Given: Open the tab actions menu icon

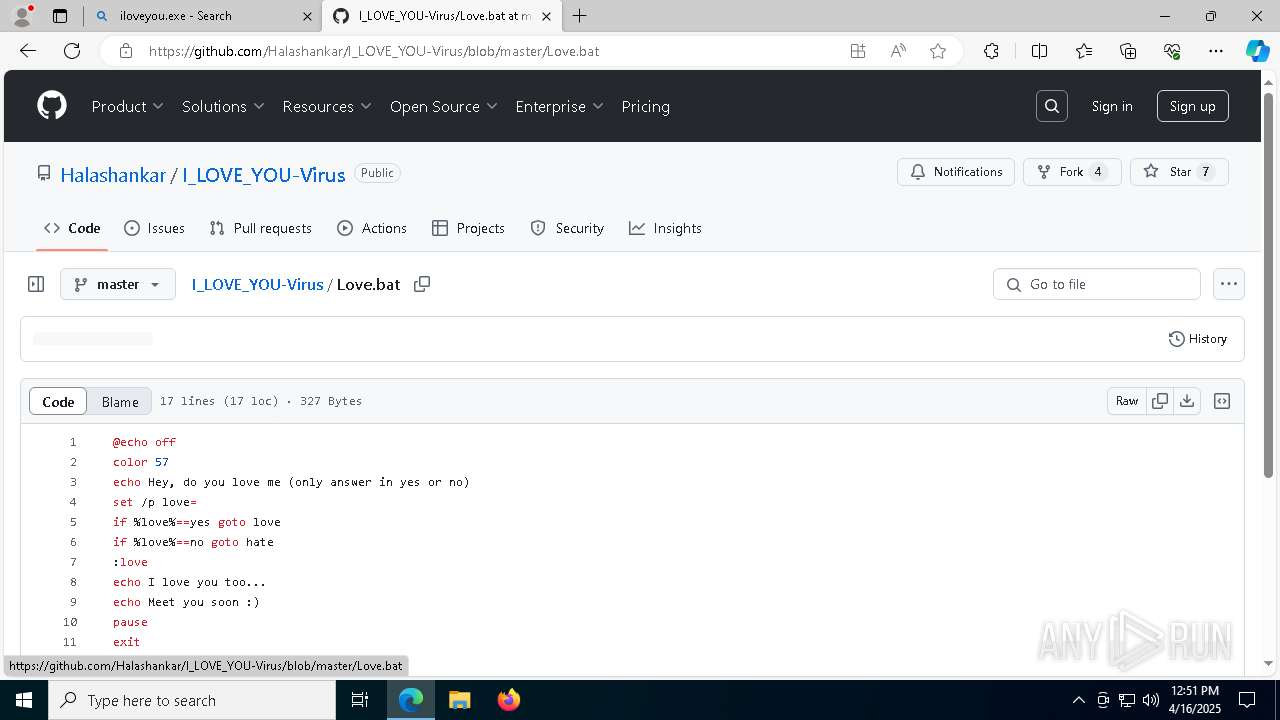Looking at the screenshot, I should click(x=60, y=16).
